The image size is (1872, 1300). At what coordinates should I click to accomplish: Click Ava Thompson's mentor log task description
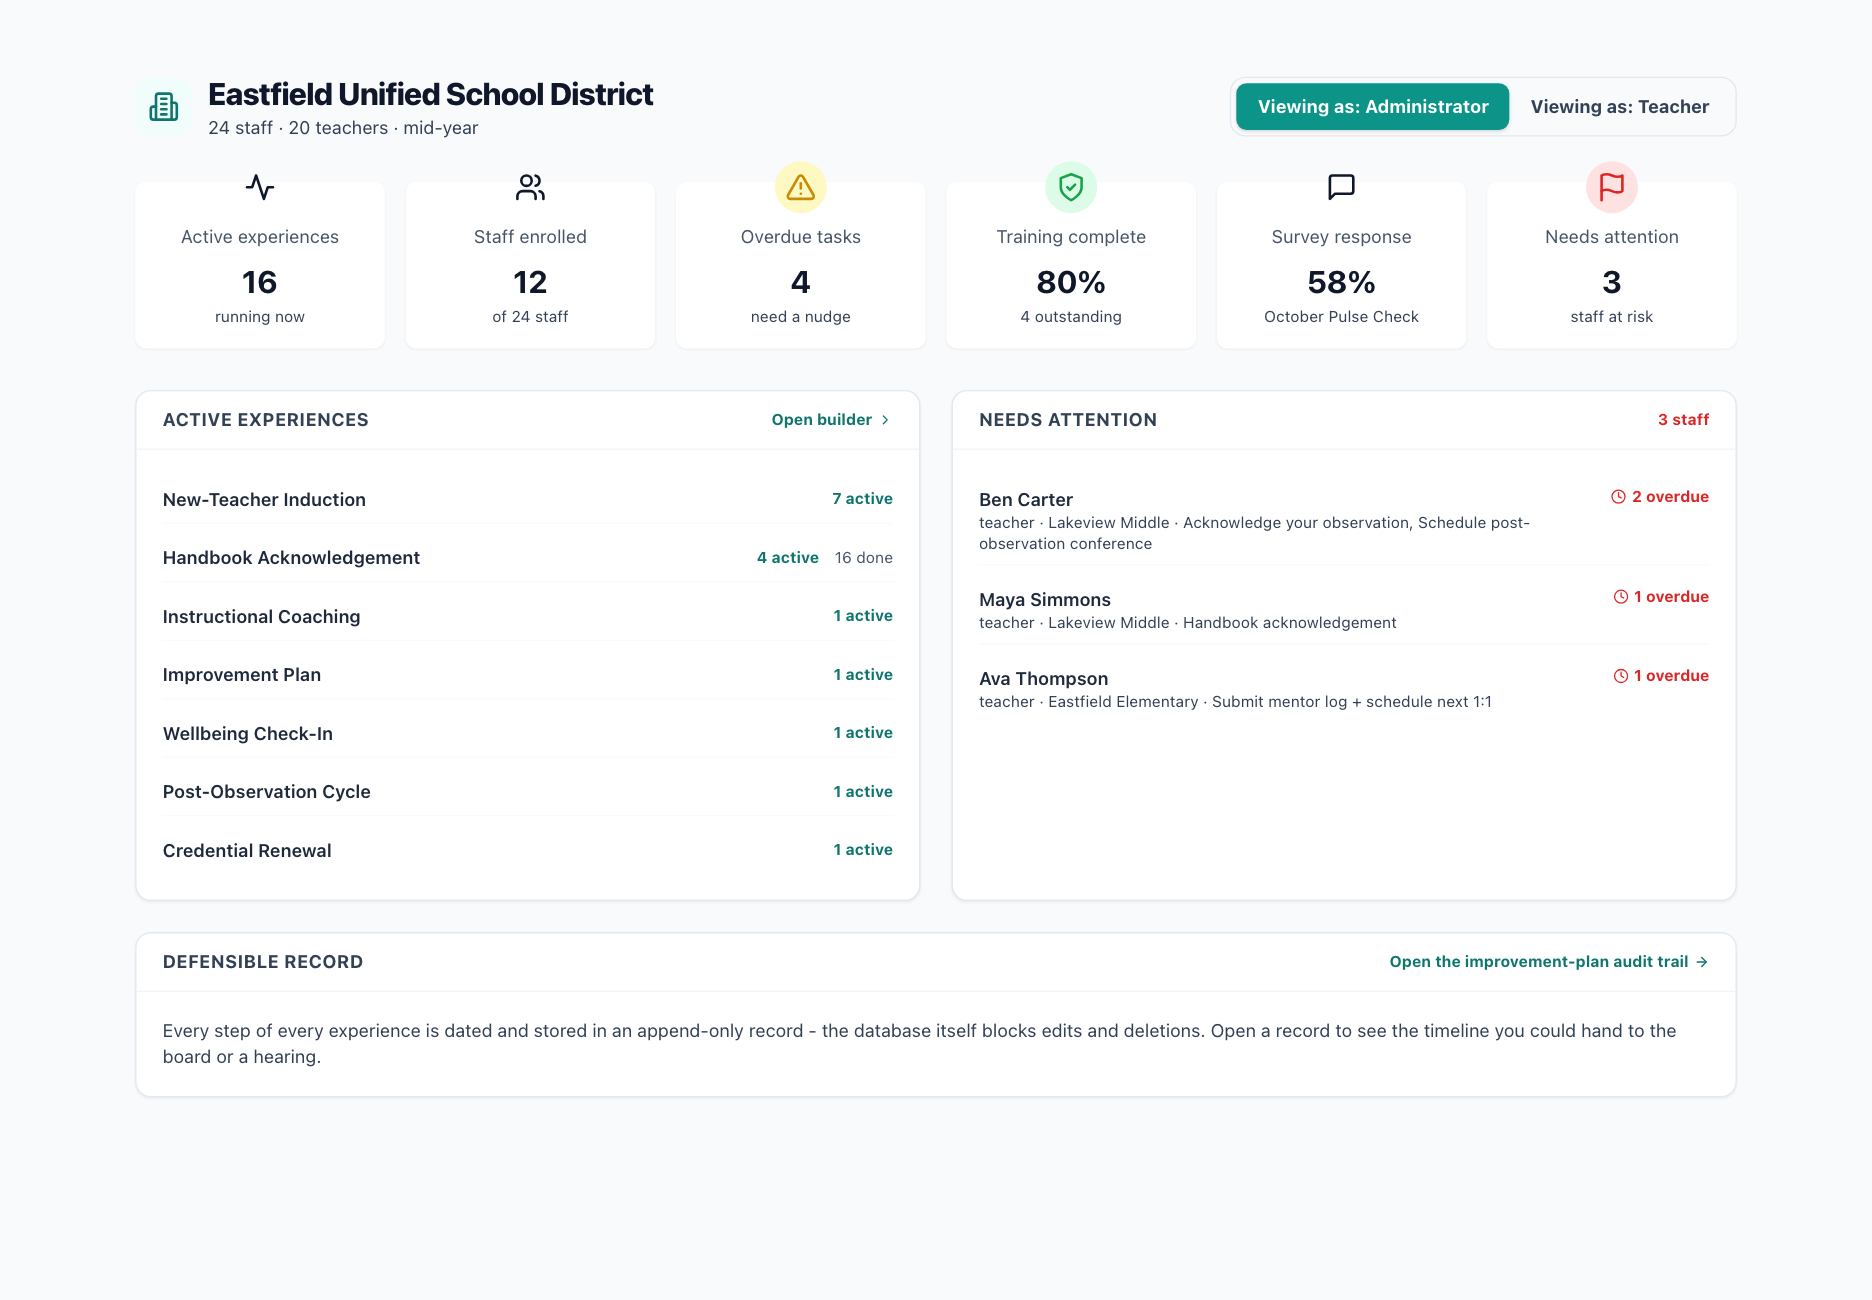point(1235,702)
